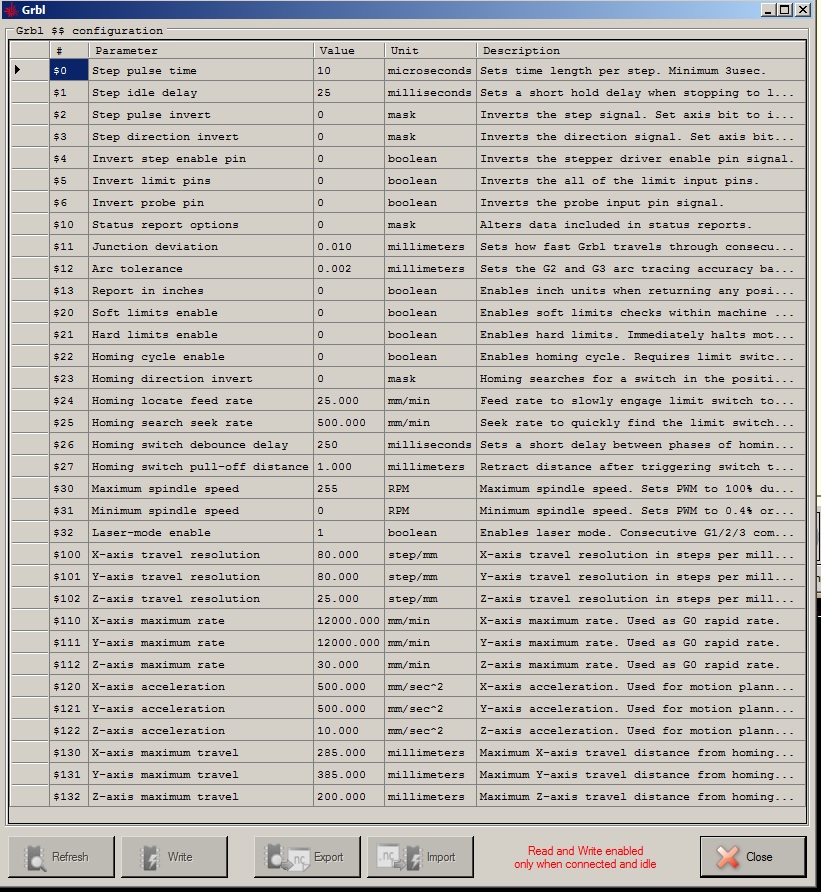Click the $101 number cell

coord(69,576)
